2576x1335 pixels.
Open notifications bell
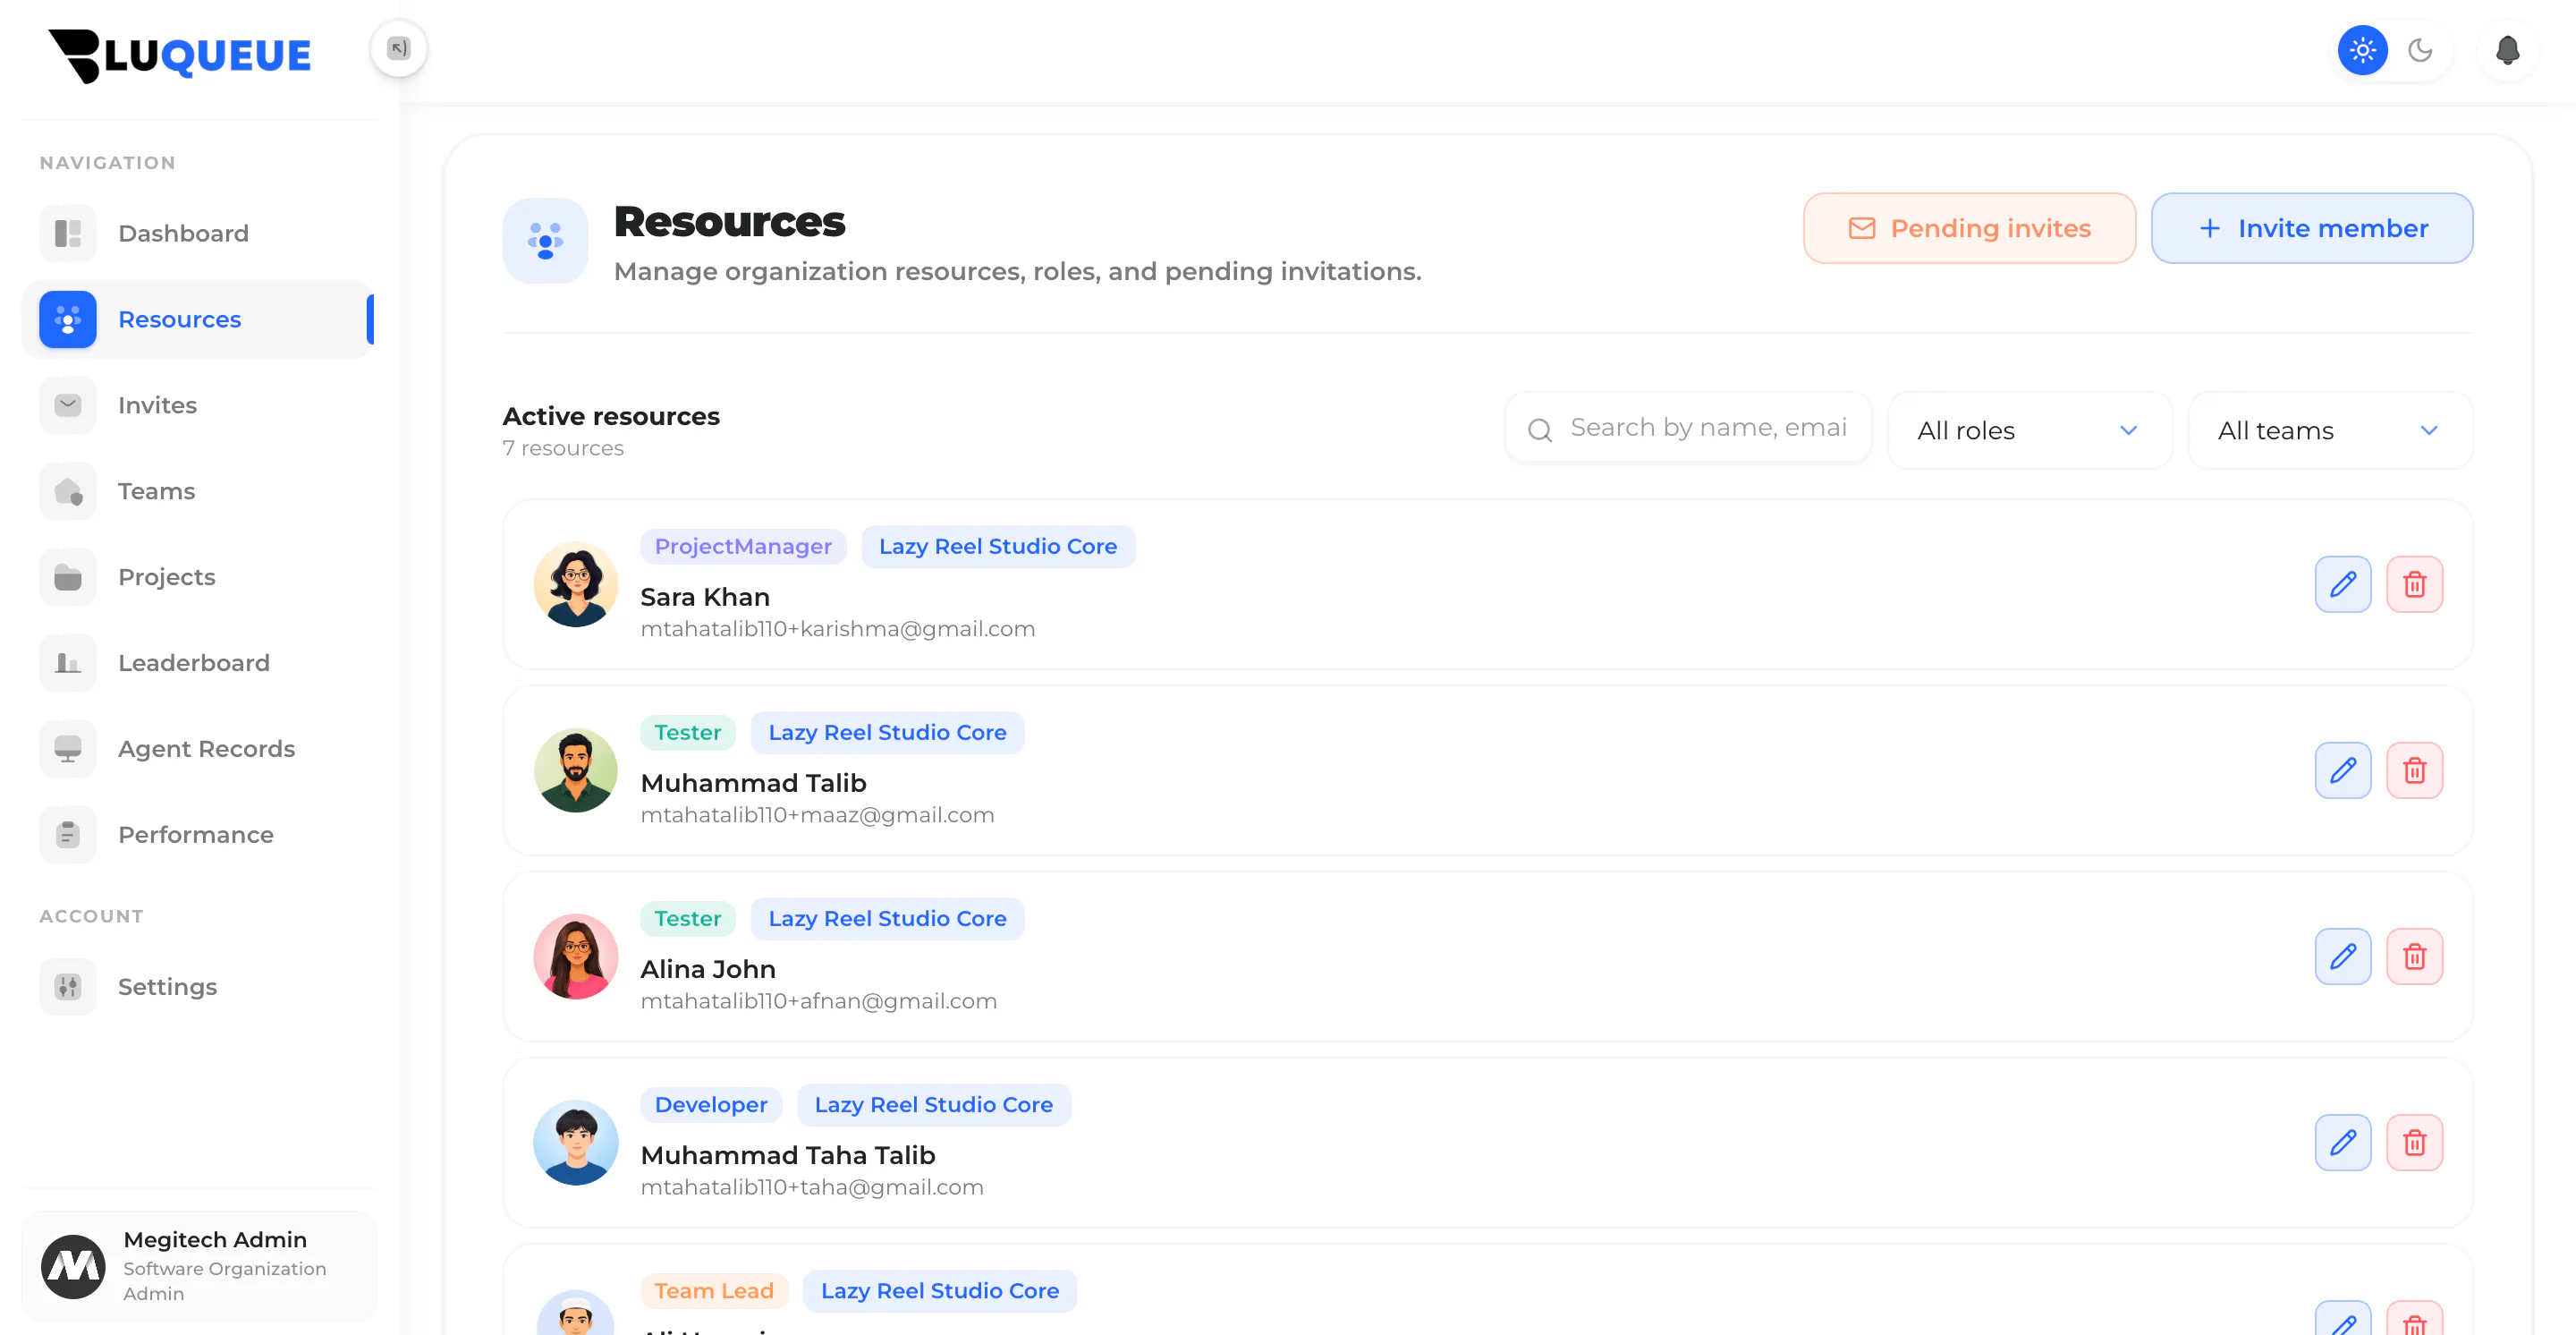click(x=2507, y=50)
